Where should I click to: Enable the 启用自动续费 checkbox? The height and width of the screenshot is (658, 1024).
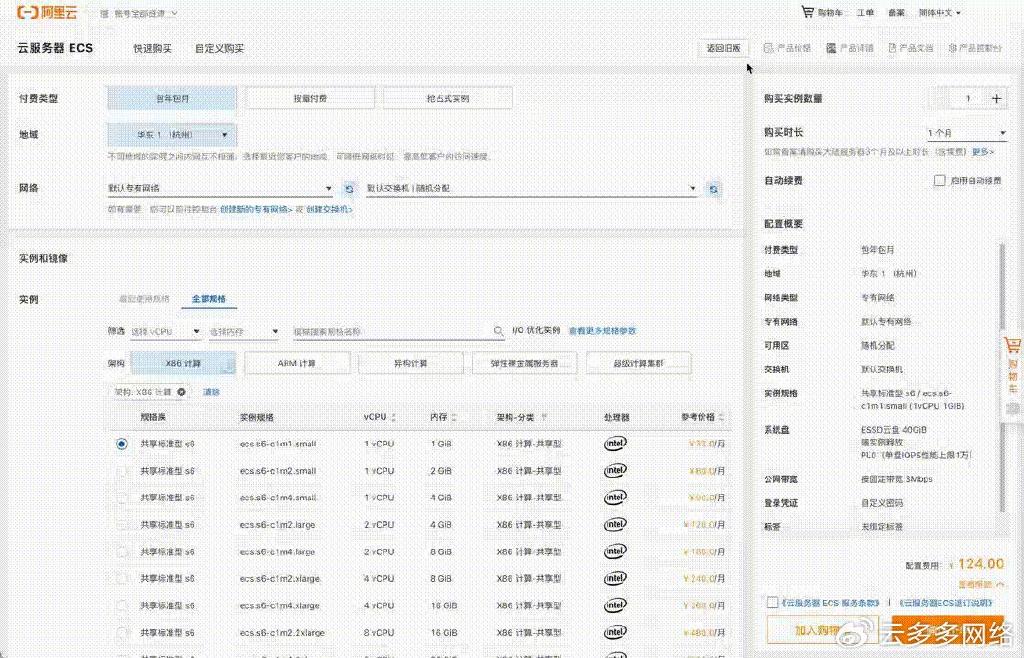[940, 180]
